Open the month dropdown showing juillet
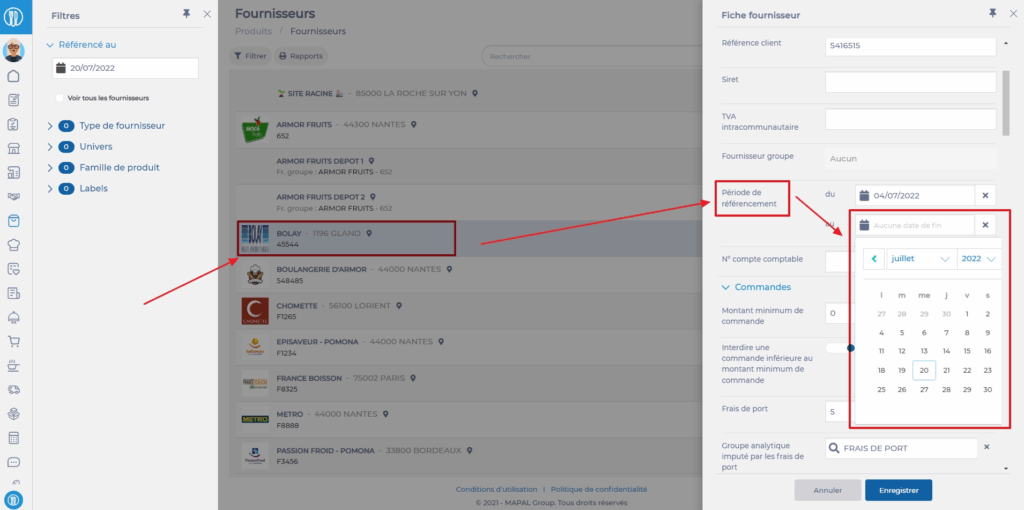This screenshot has height=510, width=1024. (x=920, y=259)
